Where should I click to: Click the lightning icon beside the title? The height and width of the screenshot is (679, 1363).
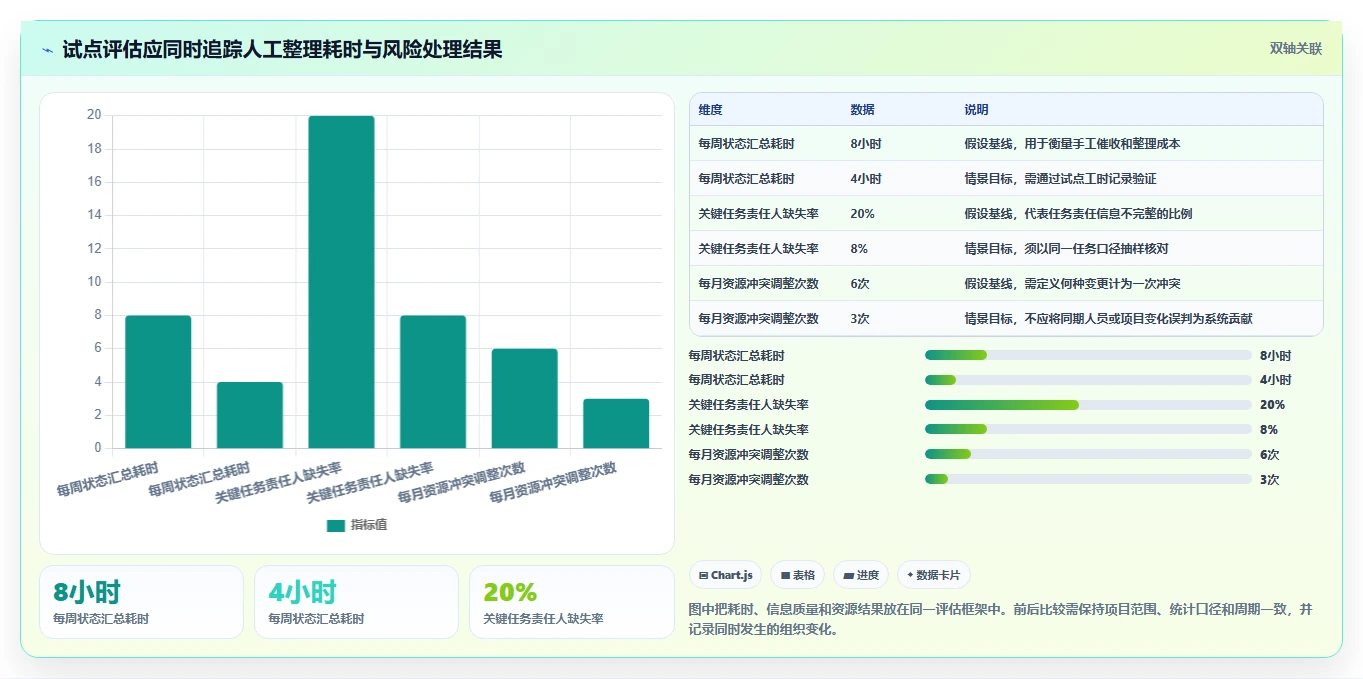coord(48,49)
